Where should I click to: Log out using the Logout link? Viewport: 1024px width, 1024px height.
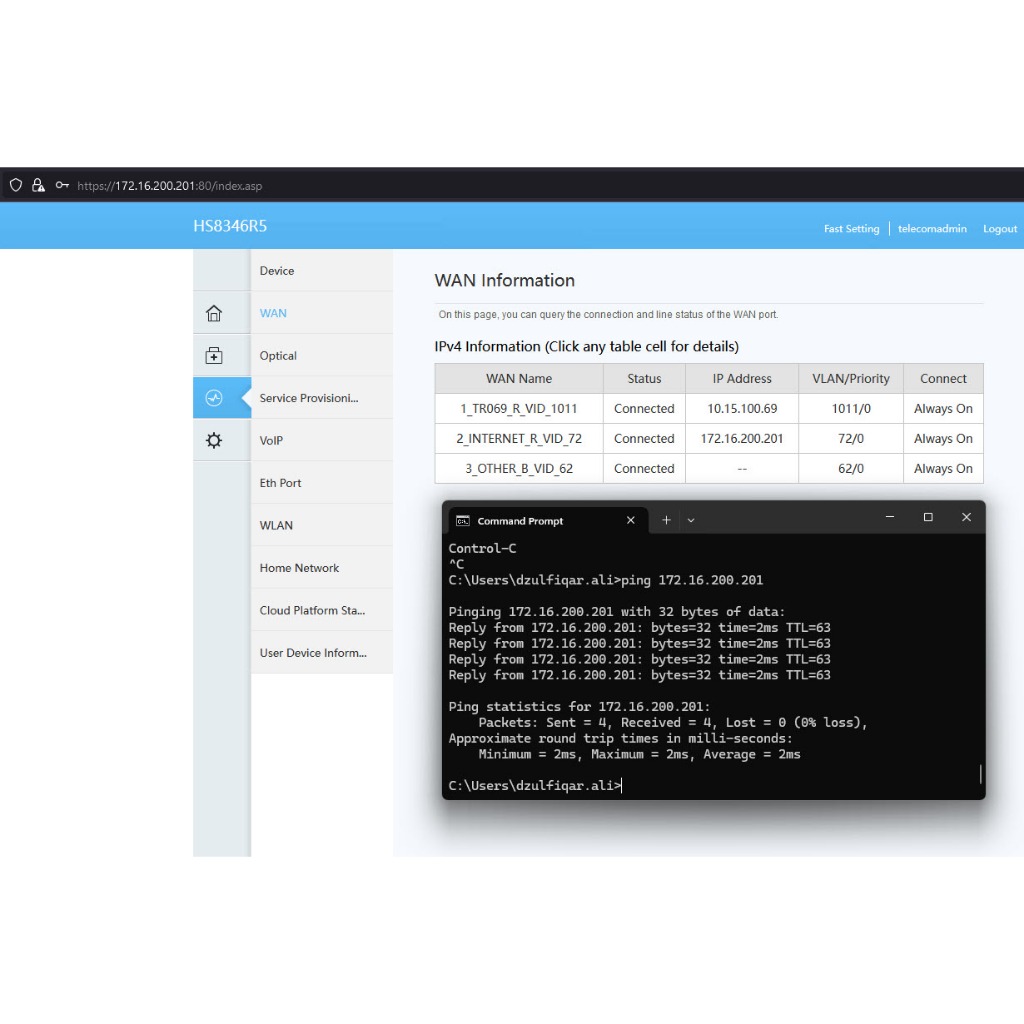tap(999, 229)
